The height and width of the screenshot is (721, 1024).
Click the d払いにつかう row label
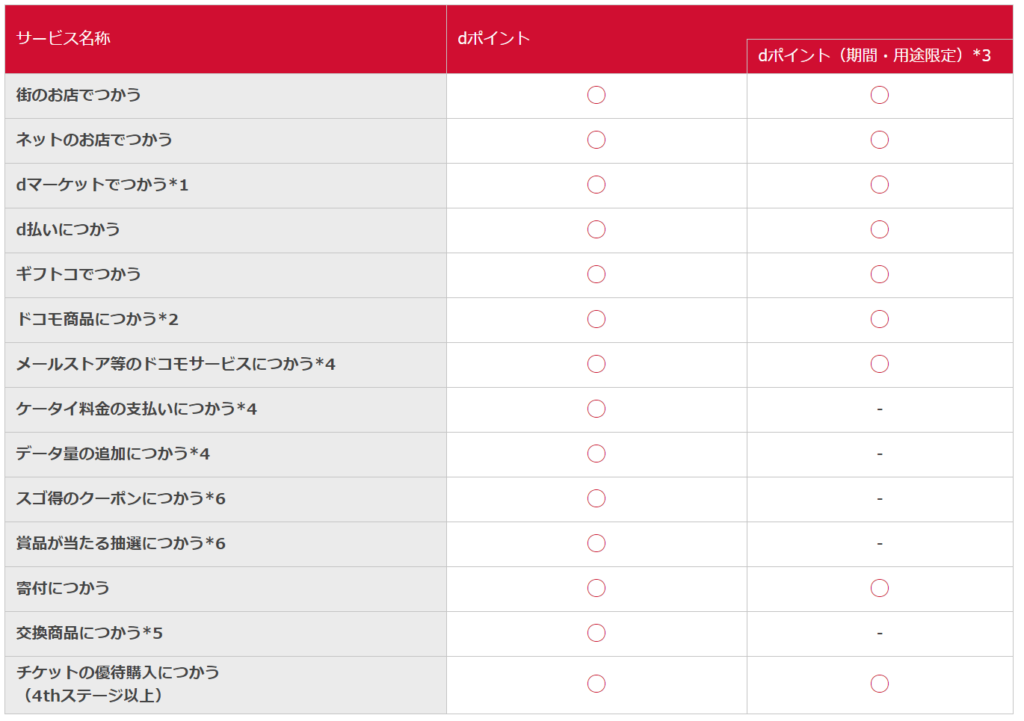click(x=68, y=230)
